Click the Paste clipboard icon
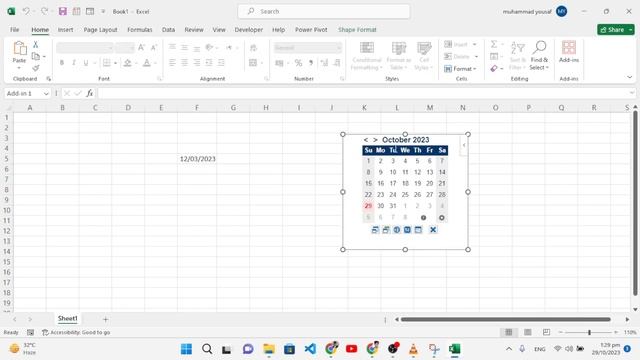 point(19,49)
